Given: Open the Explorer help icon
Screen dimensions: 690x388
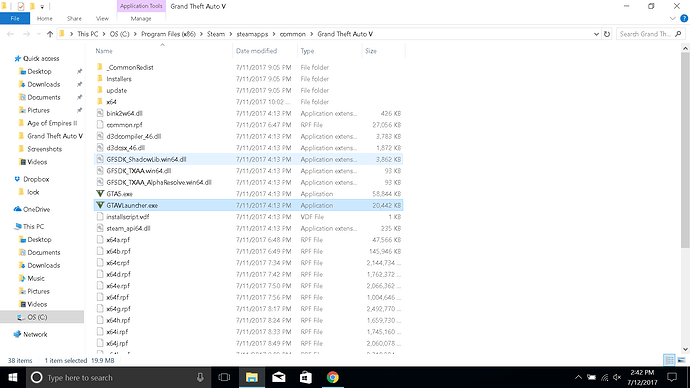Looking at the screenshot, I should click(684, 18).
